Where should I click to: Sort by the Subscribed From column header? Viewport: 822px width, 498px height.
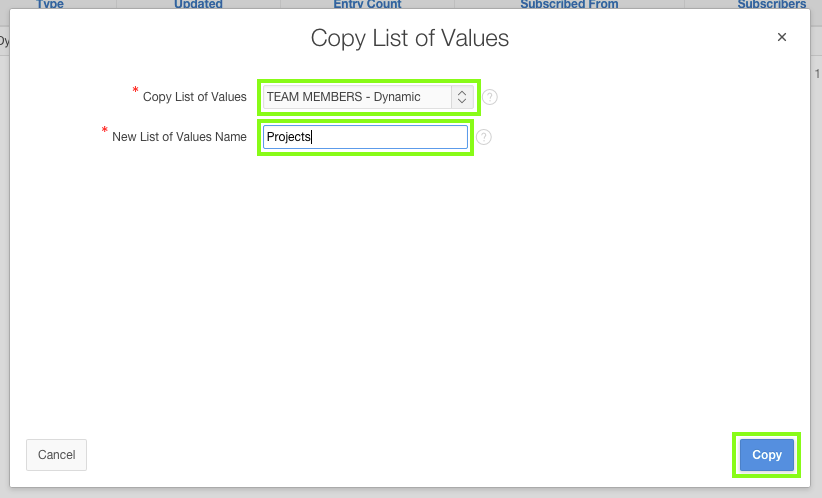pos(569,4)
